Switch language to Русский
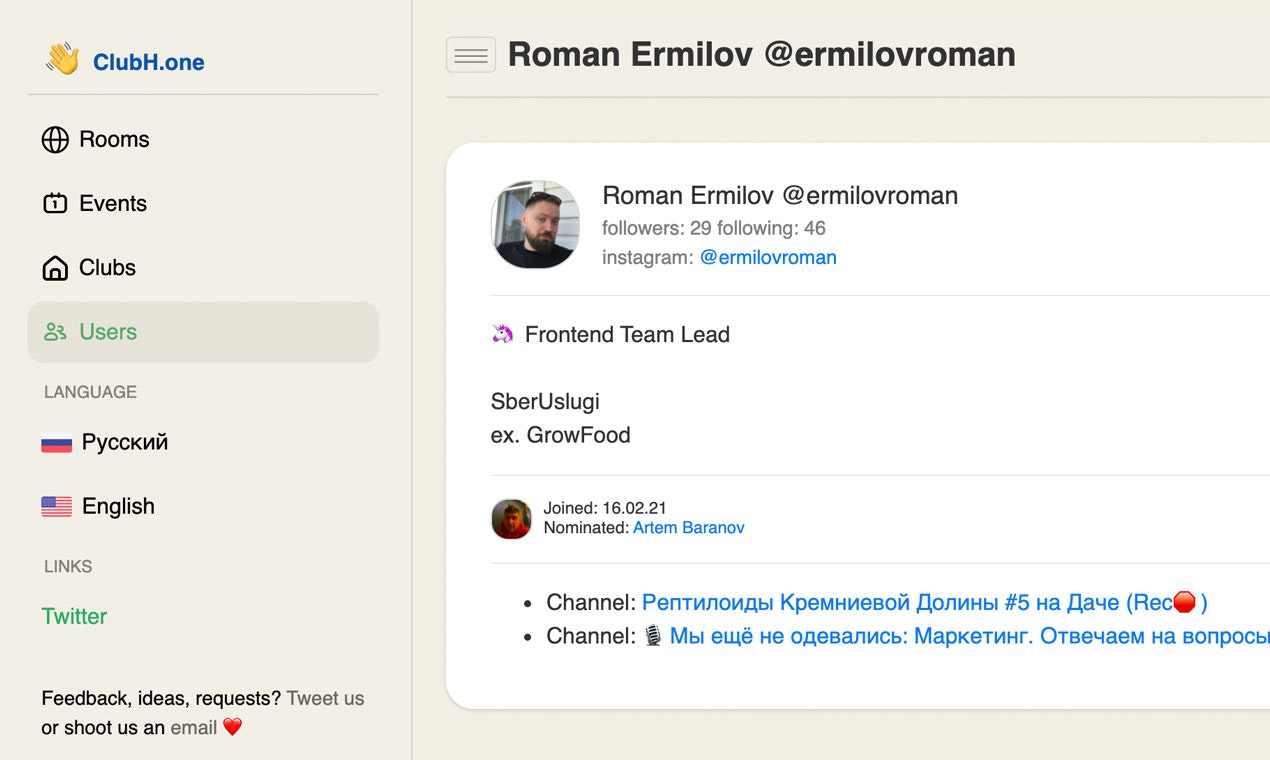The image size is (1270, 760). pyautogui.click(x=125, y=442)
